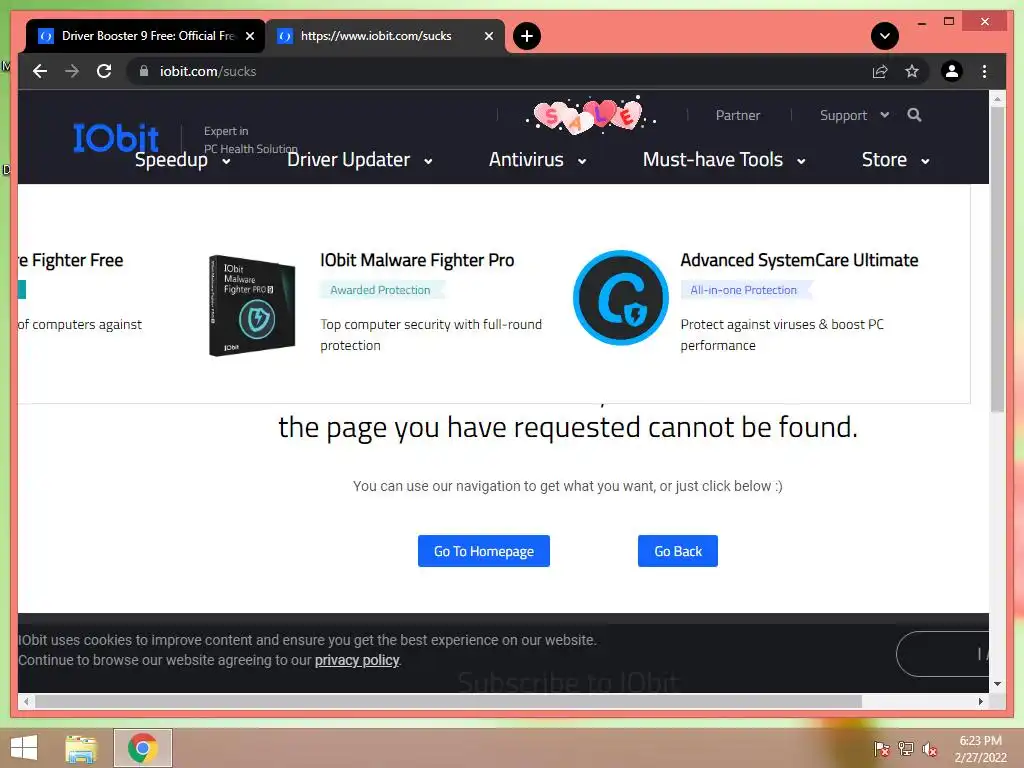
Task: Open the Store menu
Action: pyautogui.click(x=896, y=160)
